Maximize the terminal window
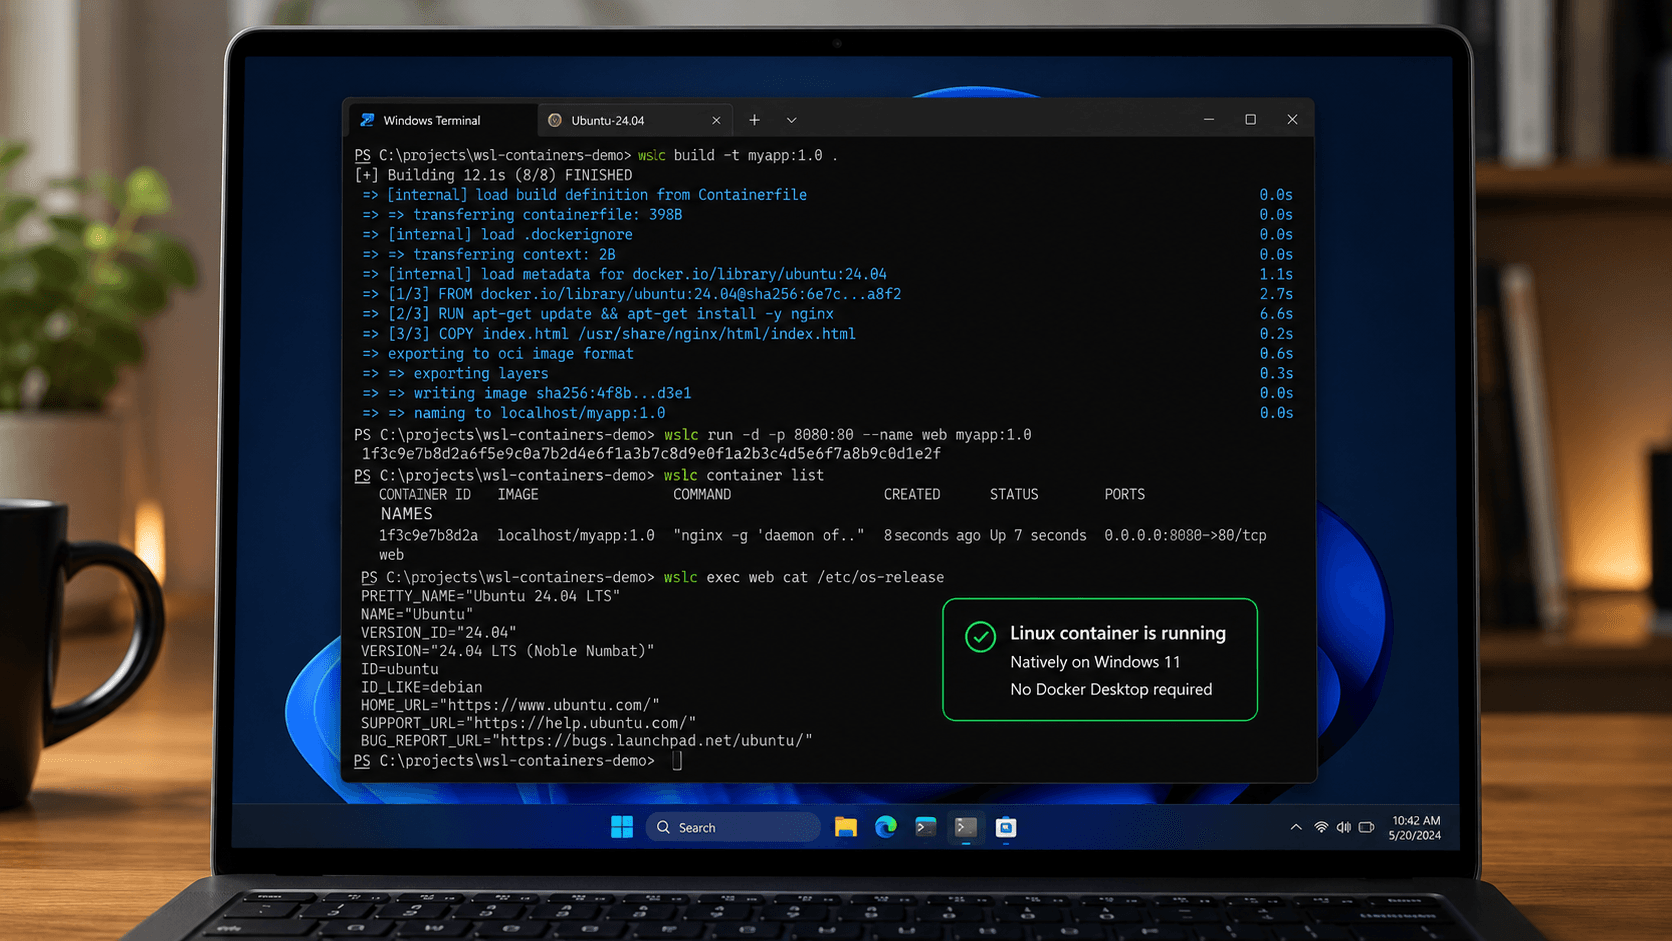1672x941 pixels. (1250, 119)
